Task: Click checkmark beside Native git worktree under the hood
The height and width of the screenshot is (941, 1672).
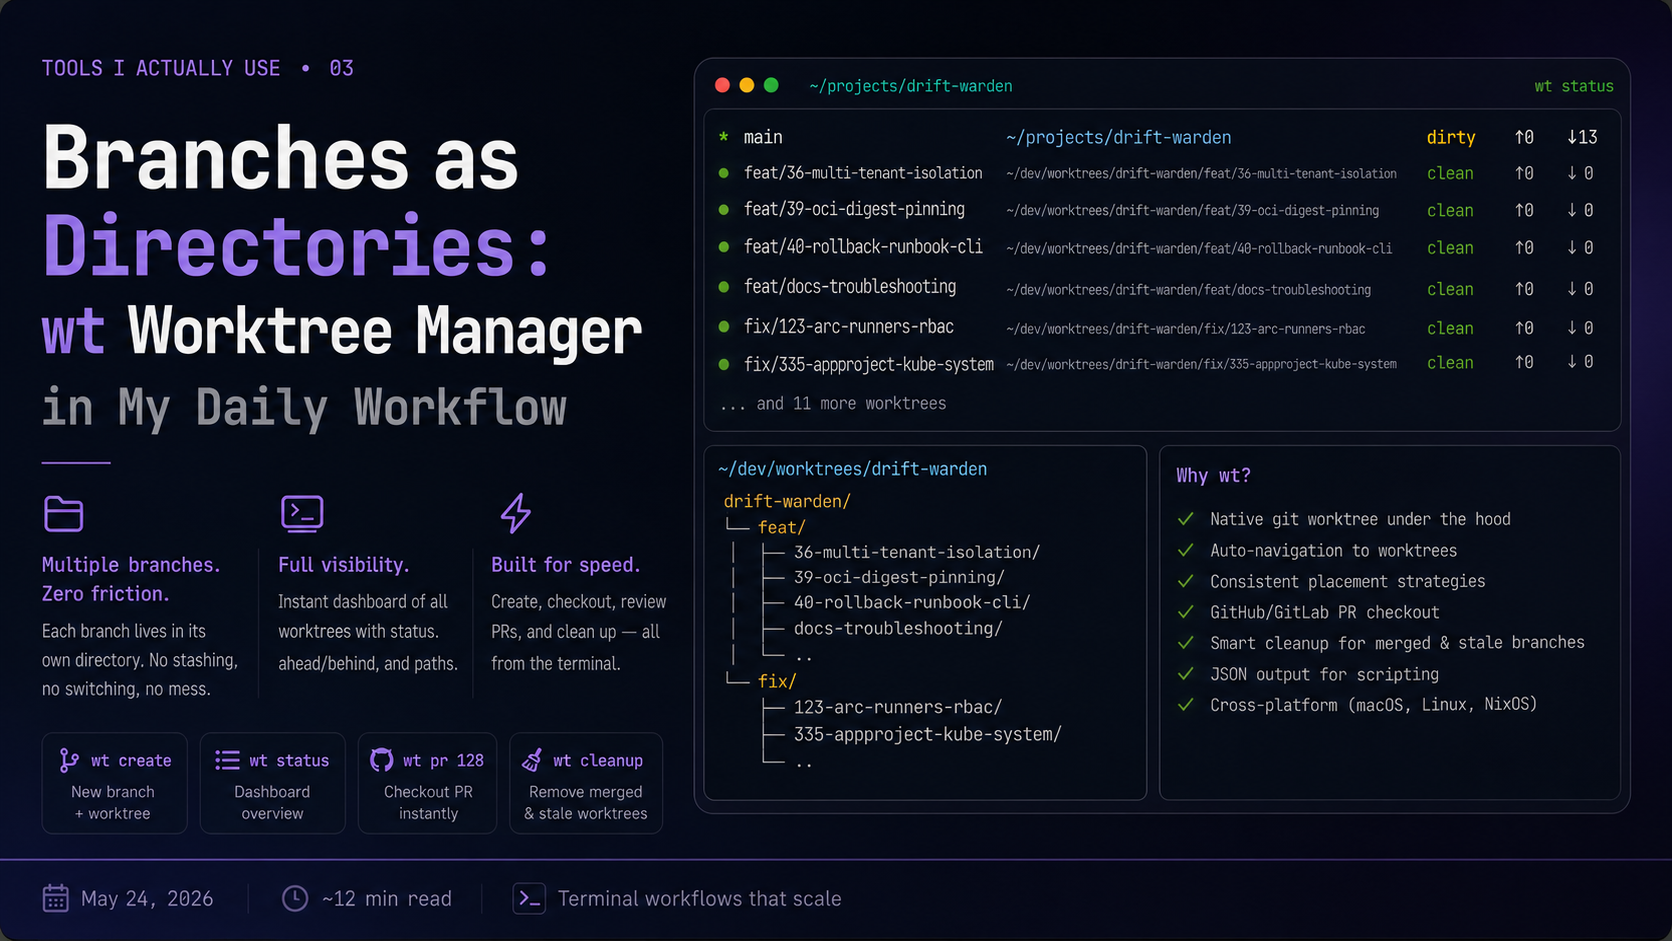Action: pyautogui.click(x=1186, y=519)
